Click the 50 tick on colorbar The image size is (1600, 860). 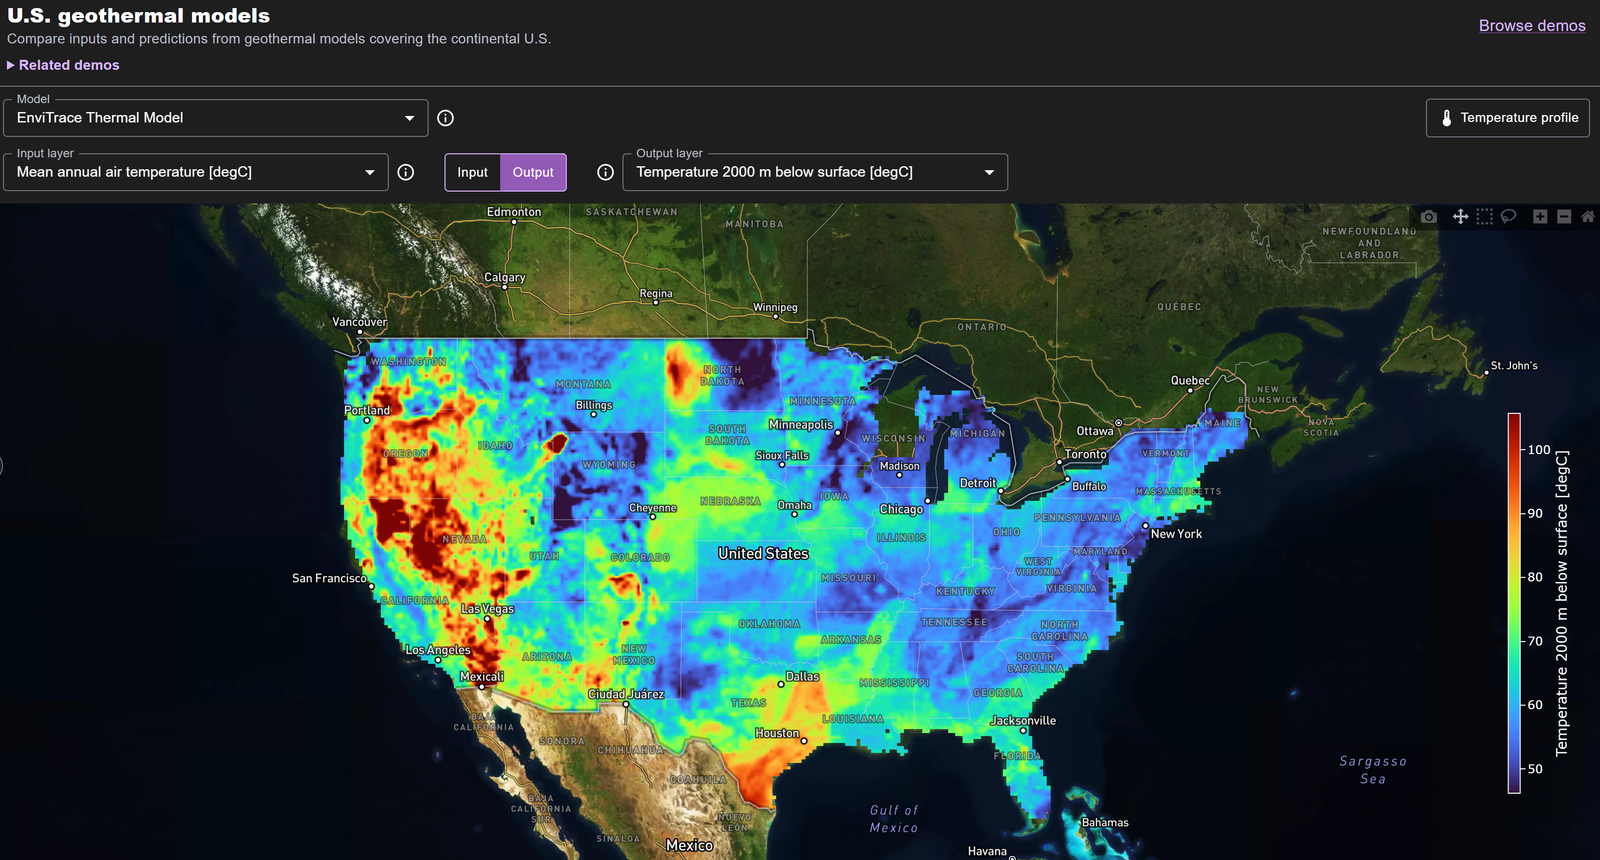(1535, 769)
